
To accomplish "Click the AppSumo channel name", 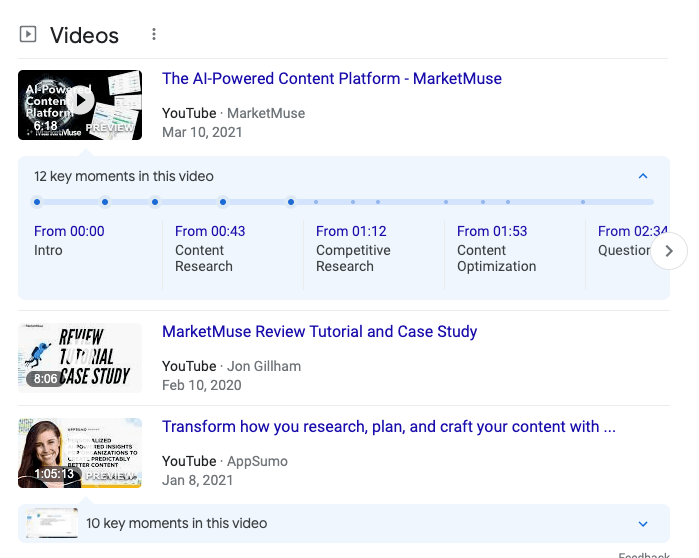I will 257,461.
